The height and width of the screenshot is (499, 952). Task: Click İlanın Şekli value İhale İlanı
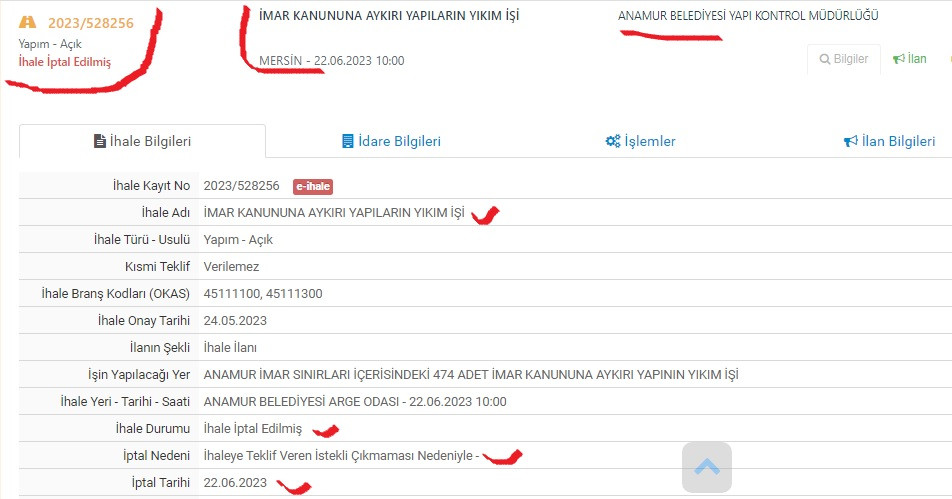[x=230, y=348]
